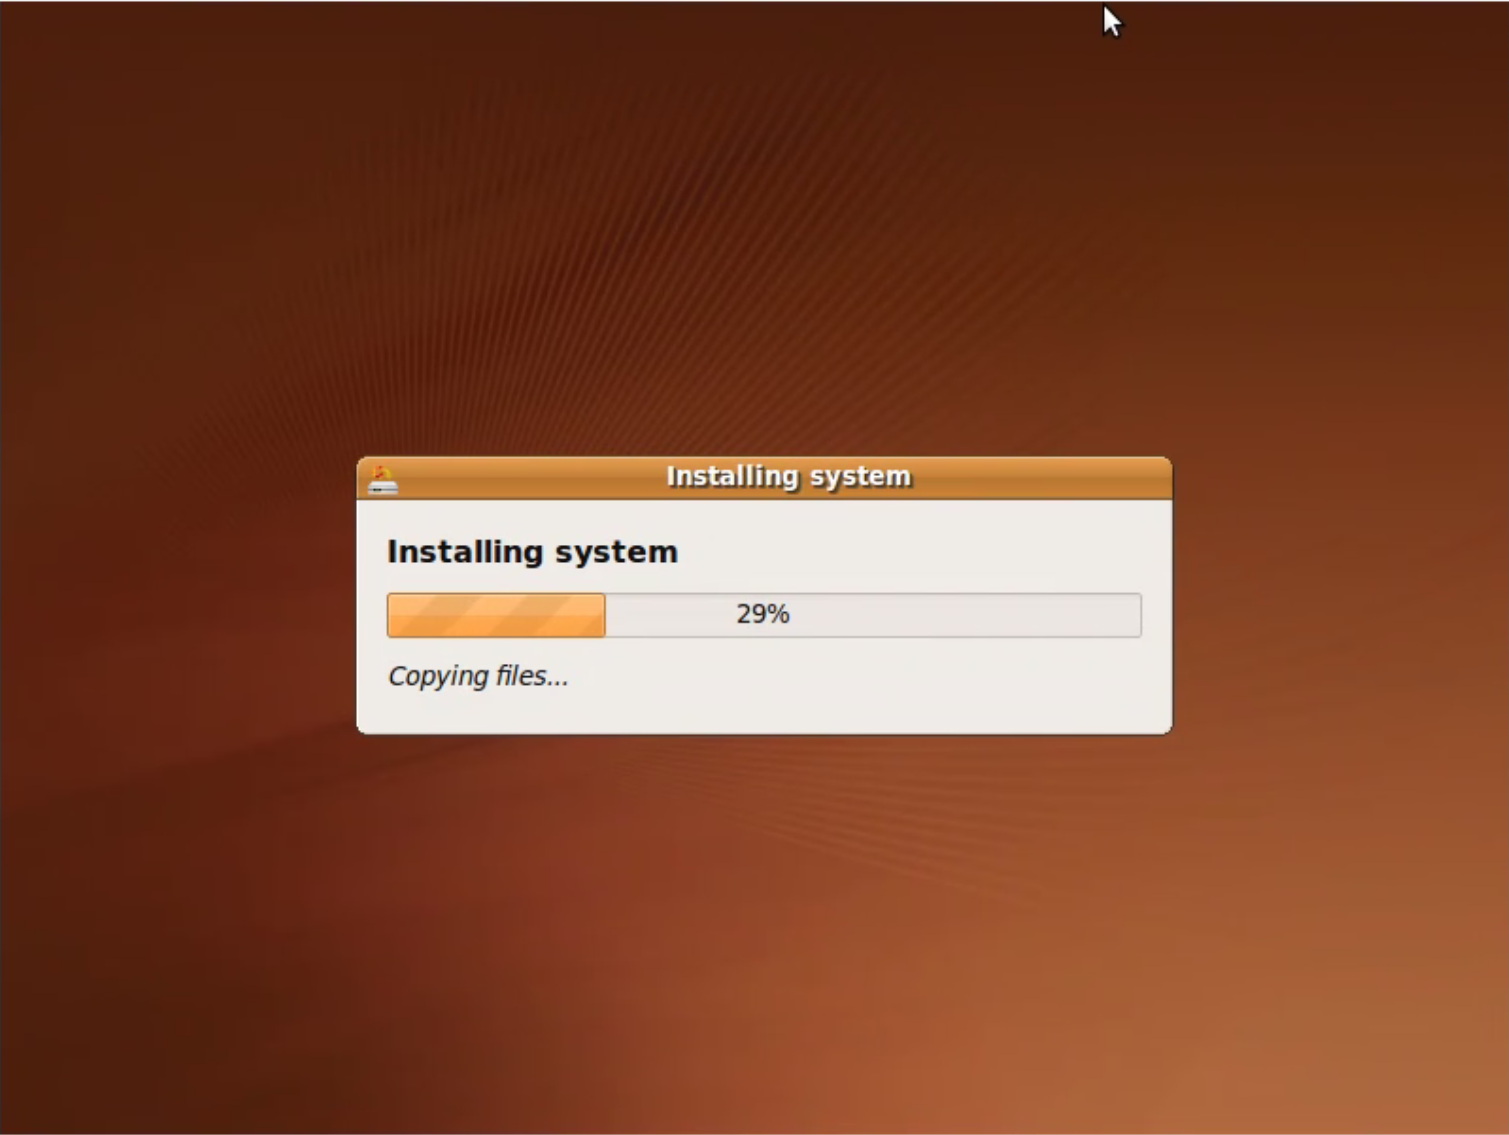Click the bold 'Installing system' heading
This screenshot has height=1135, width=1509.
(532, 552)
